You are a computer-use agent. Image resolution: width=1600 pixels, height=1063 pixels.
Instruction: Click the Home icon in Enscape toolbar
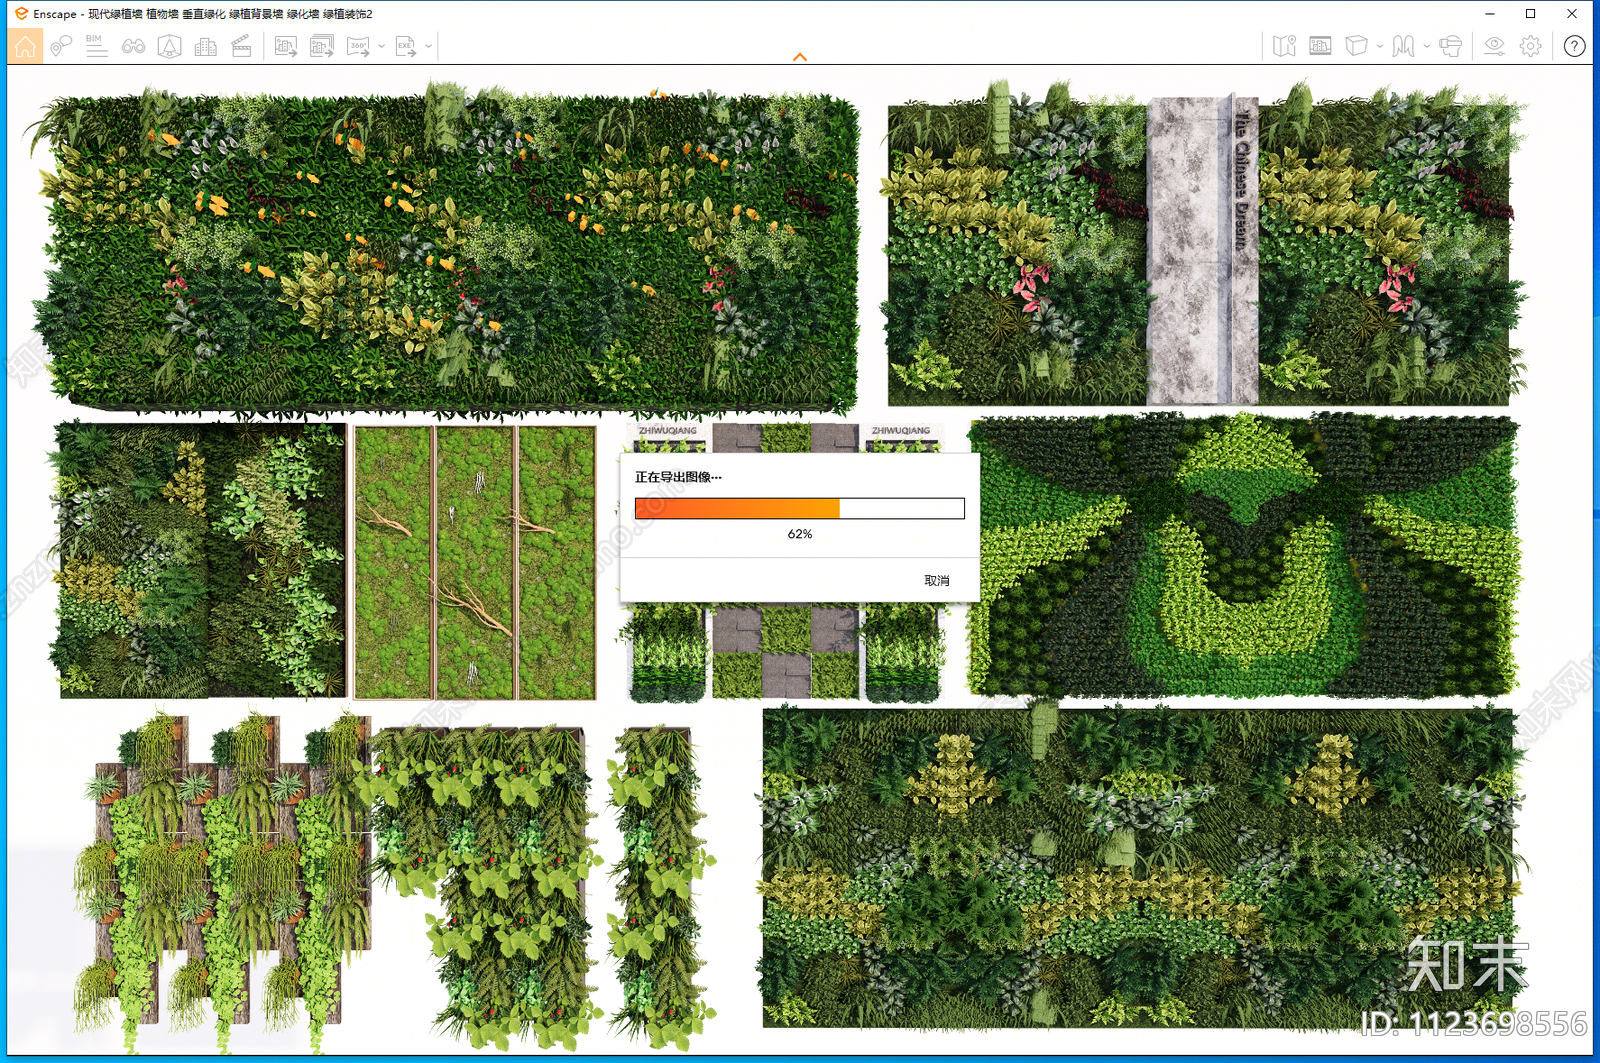[x=25, y=46]
